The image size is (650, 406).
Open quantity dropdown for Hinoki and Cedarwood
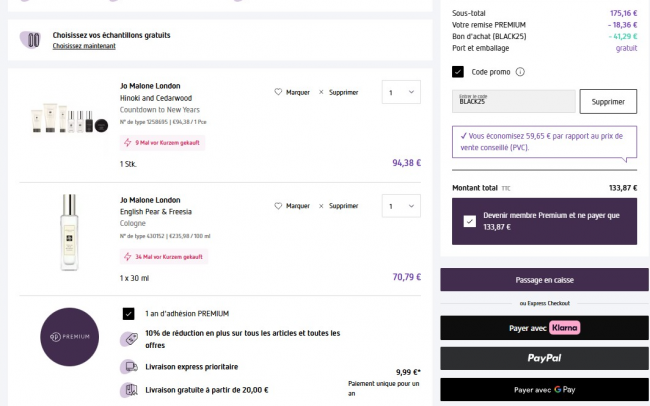[x=401, y=93]
